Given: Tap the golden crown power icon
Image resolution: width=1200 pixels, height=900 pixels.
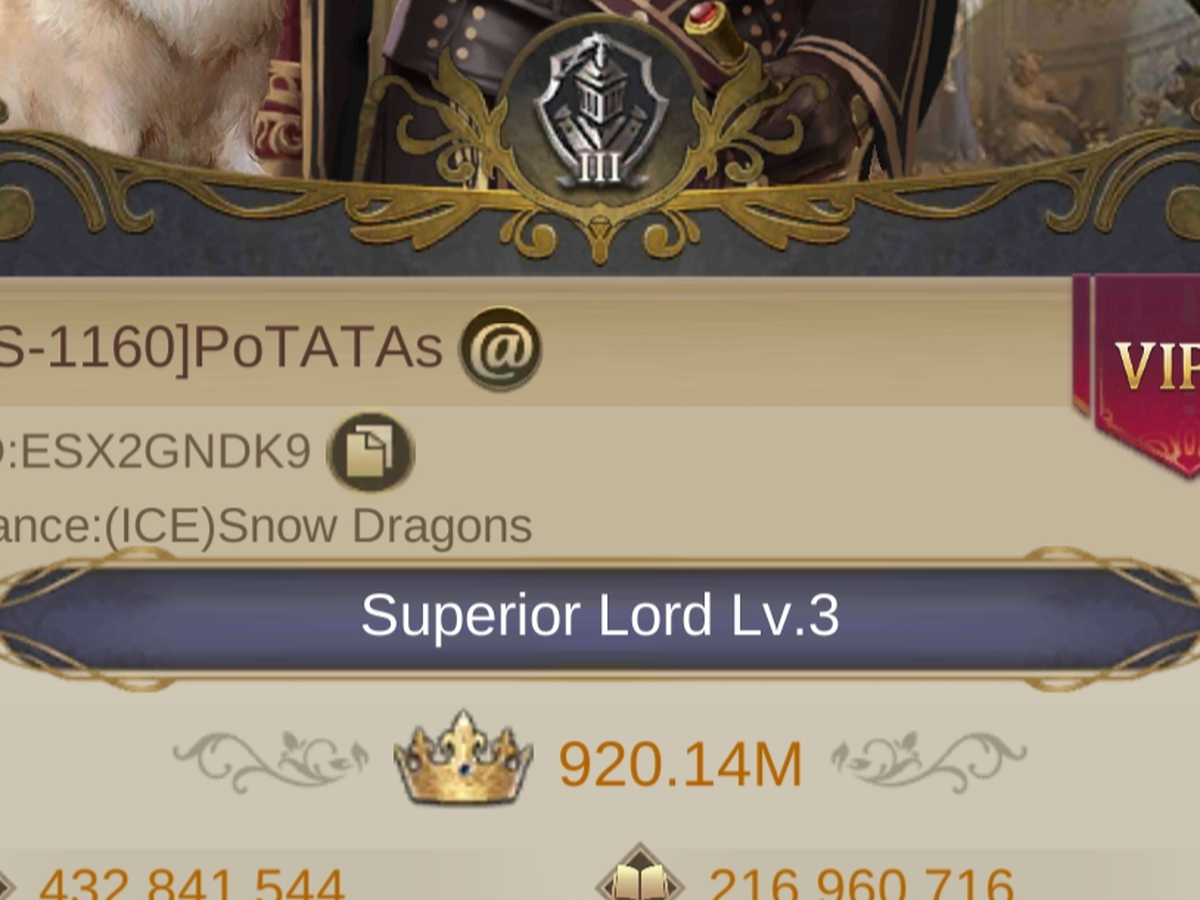Looking at the screenshot, I should (x=463, y=759).
